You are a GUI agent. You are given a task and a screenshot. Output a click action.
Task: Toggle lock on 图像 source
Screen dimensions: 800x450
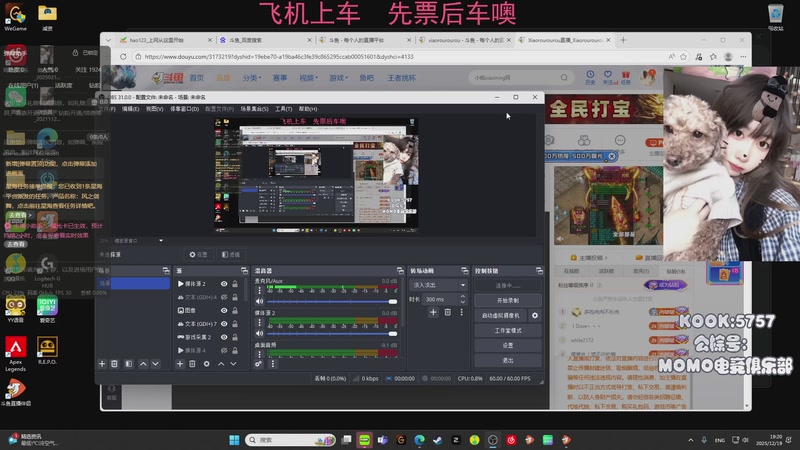pos(235,310)
